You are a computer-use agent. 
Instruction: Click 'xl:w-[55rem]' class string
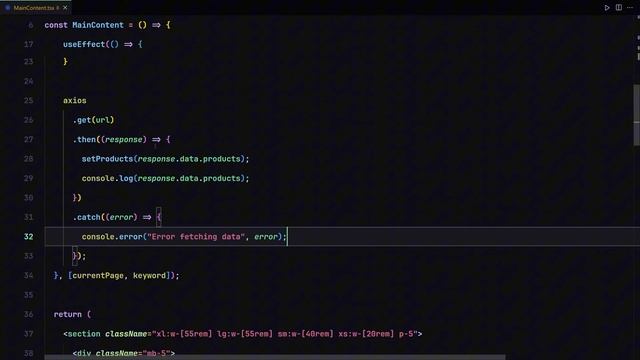coord(184,334)
